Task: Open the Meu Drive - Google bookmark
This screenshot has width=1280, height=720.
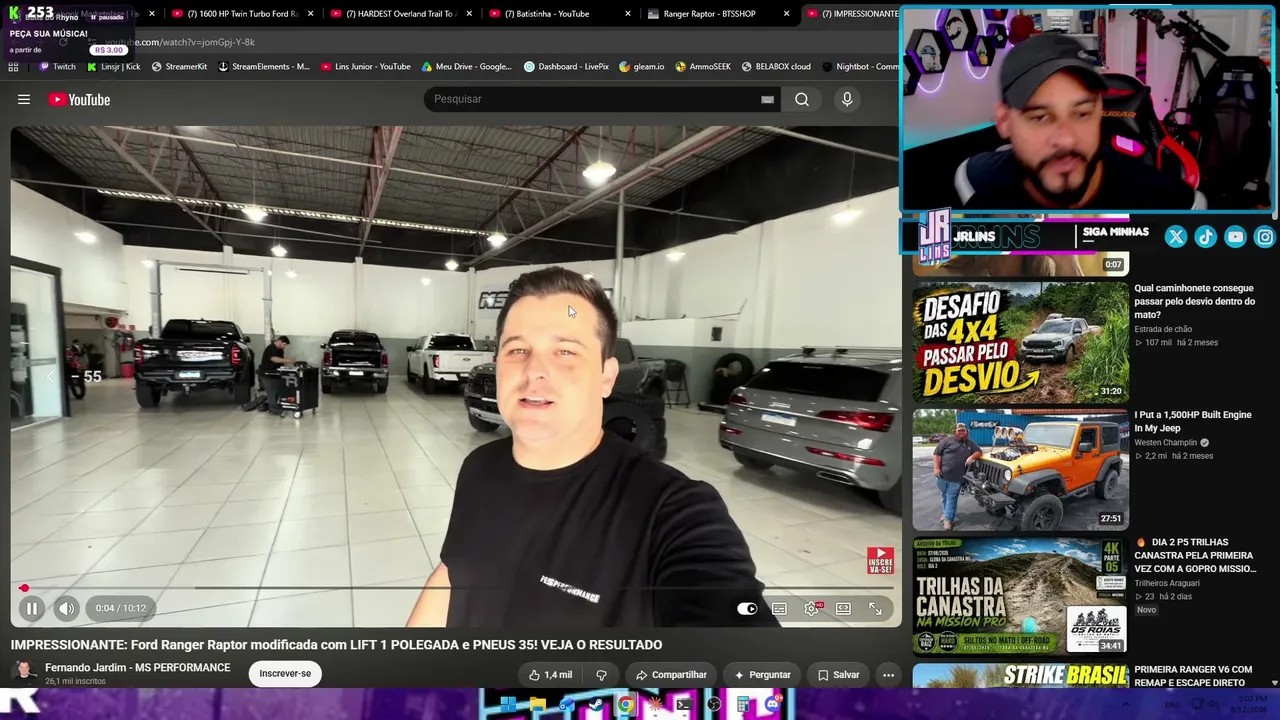Action: tap(467, 67)
